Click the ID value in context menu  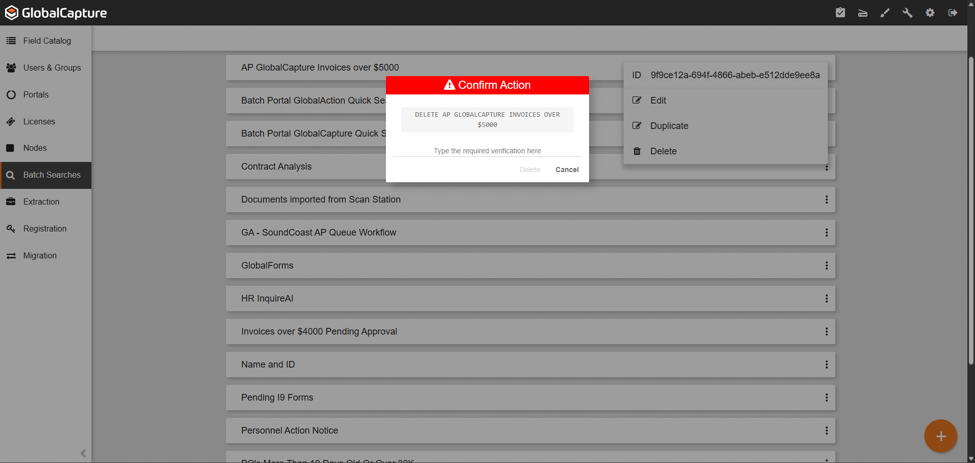735,75
